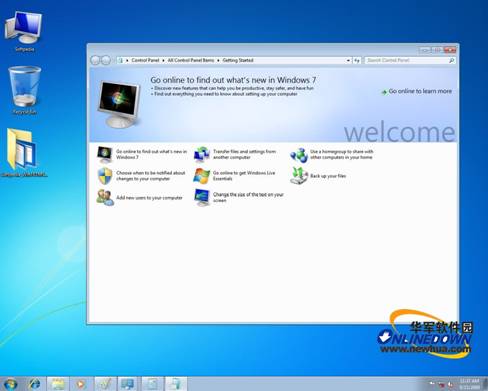488x391 pixels.
Task: Click the Search Control Panel field
Action: [410, 60]
